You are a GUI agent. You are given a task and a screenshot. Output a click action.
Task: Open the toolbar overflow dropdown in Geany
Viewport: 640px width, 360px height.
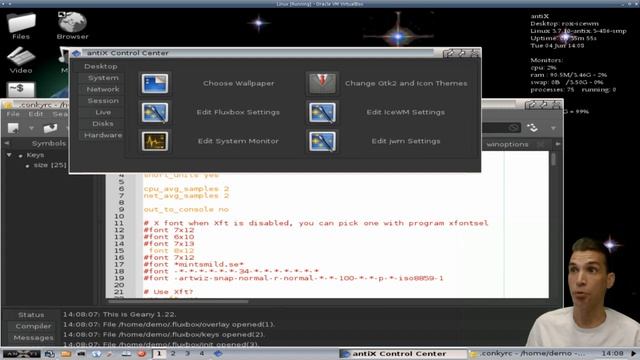pyautogui.click(x=553, y=128)
